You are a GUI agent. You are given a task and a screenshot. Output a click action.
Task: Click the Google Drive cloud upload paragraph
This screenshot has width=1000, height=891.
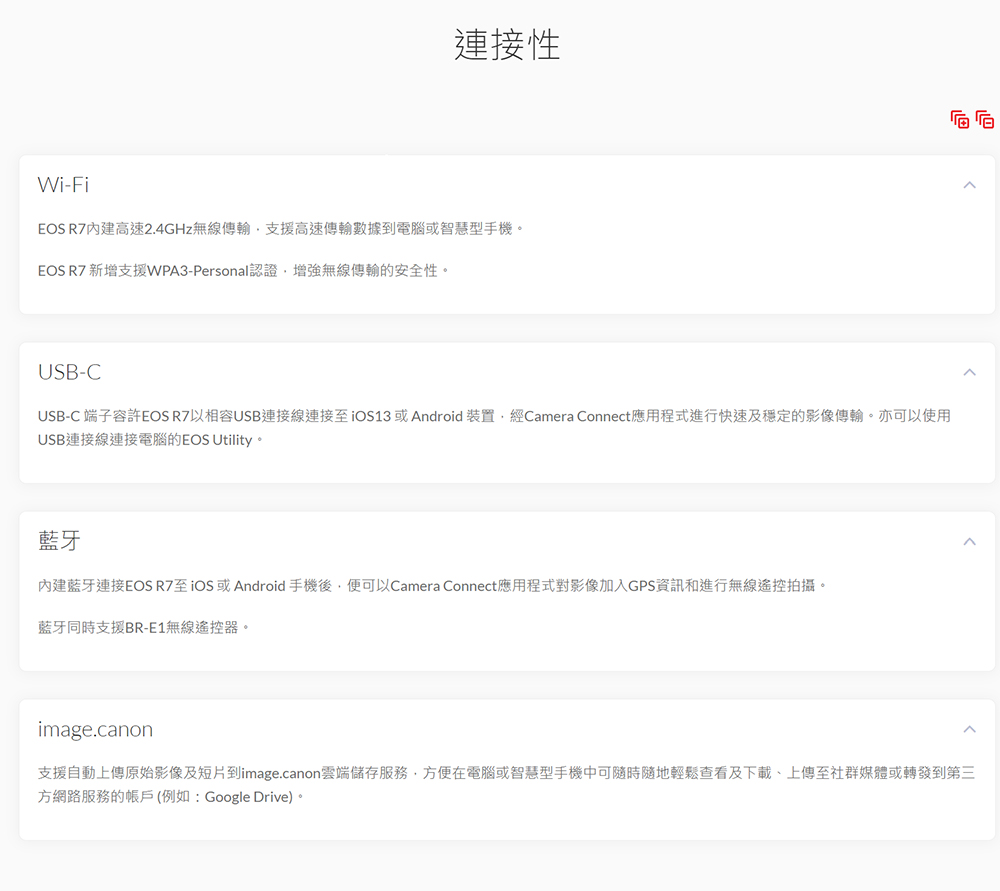coord(506,784)
